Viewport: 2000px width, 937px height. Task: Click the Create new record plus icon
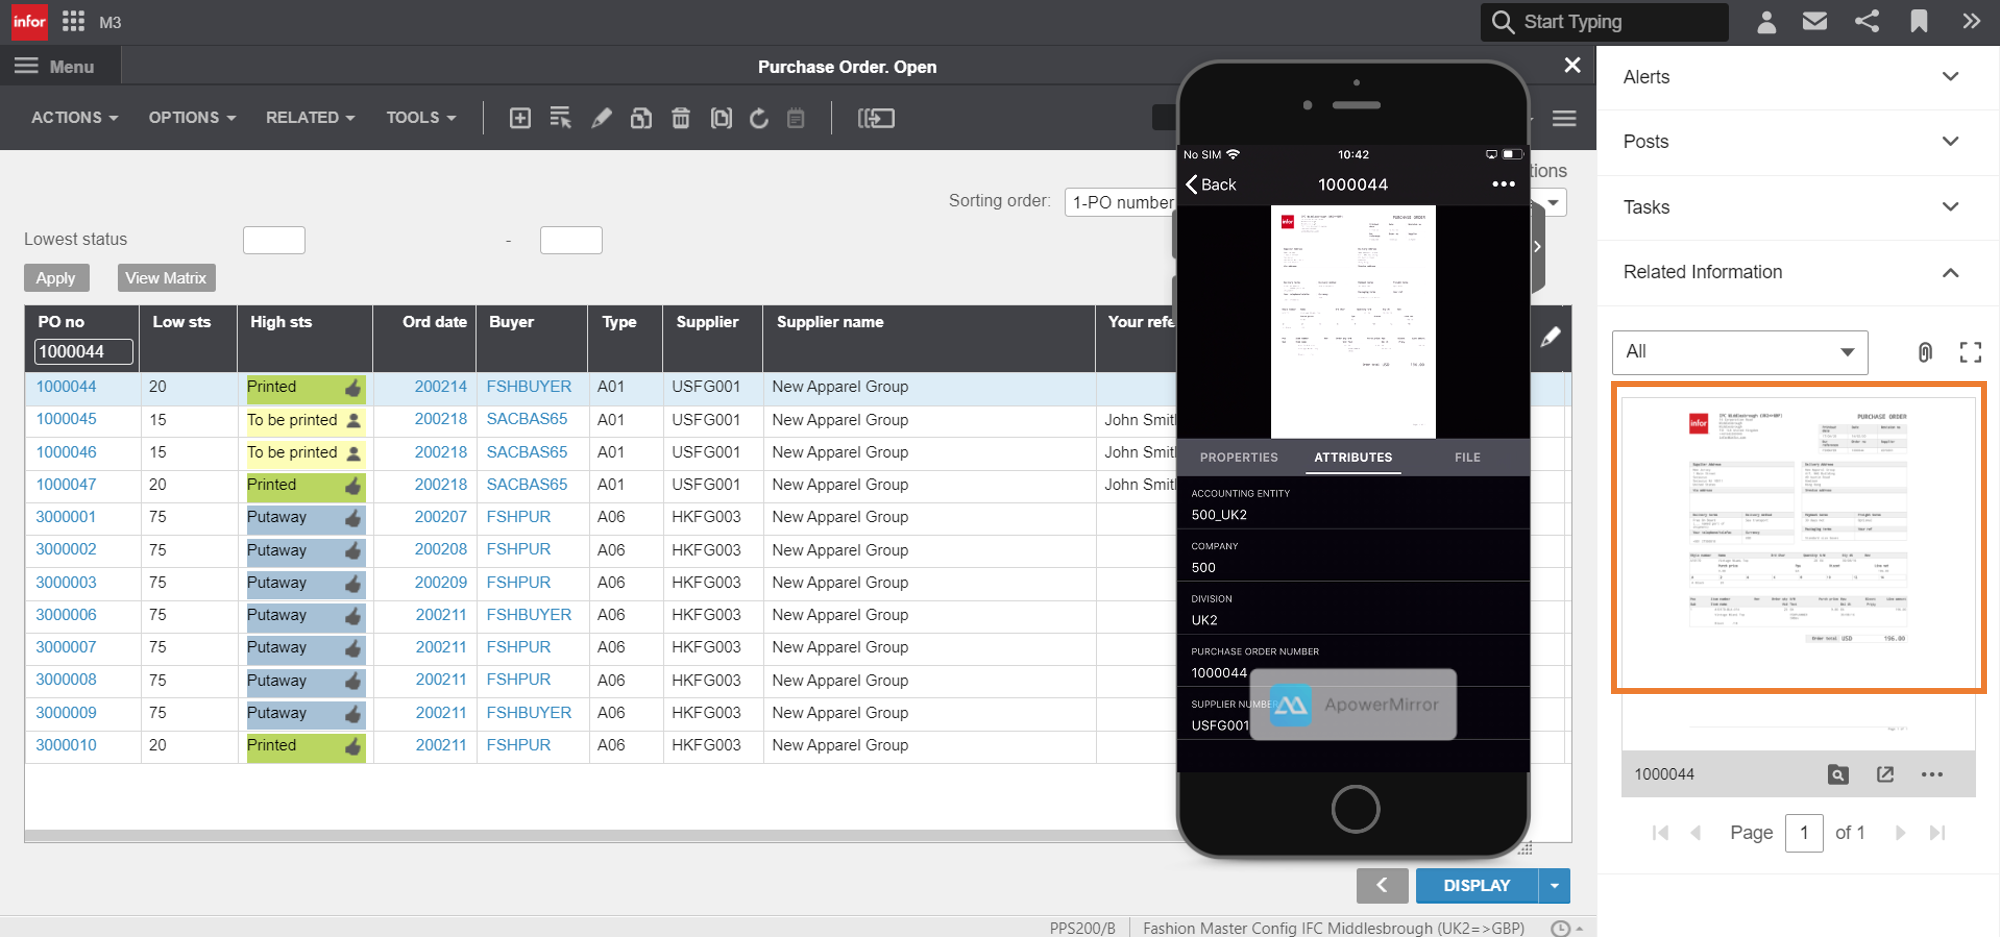pyautogui.click(x=520, y=118)
